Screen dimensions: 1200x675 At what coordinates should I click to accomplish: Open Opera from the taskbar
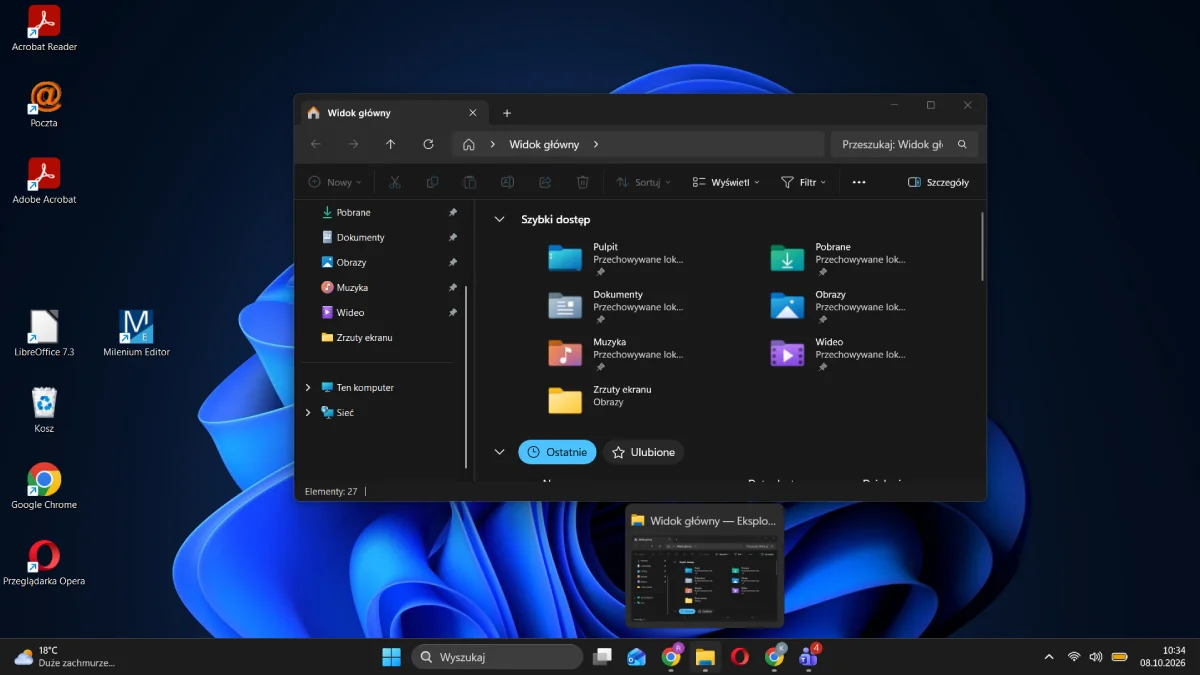coord(740,657)
